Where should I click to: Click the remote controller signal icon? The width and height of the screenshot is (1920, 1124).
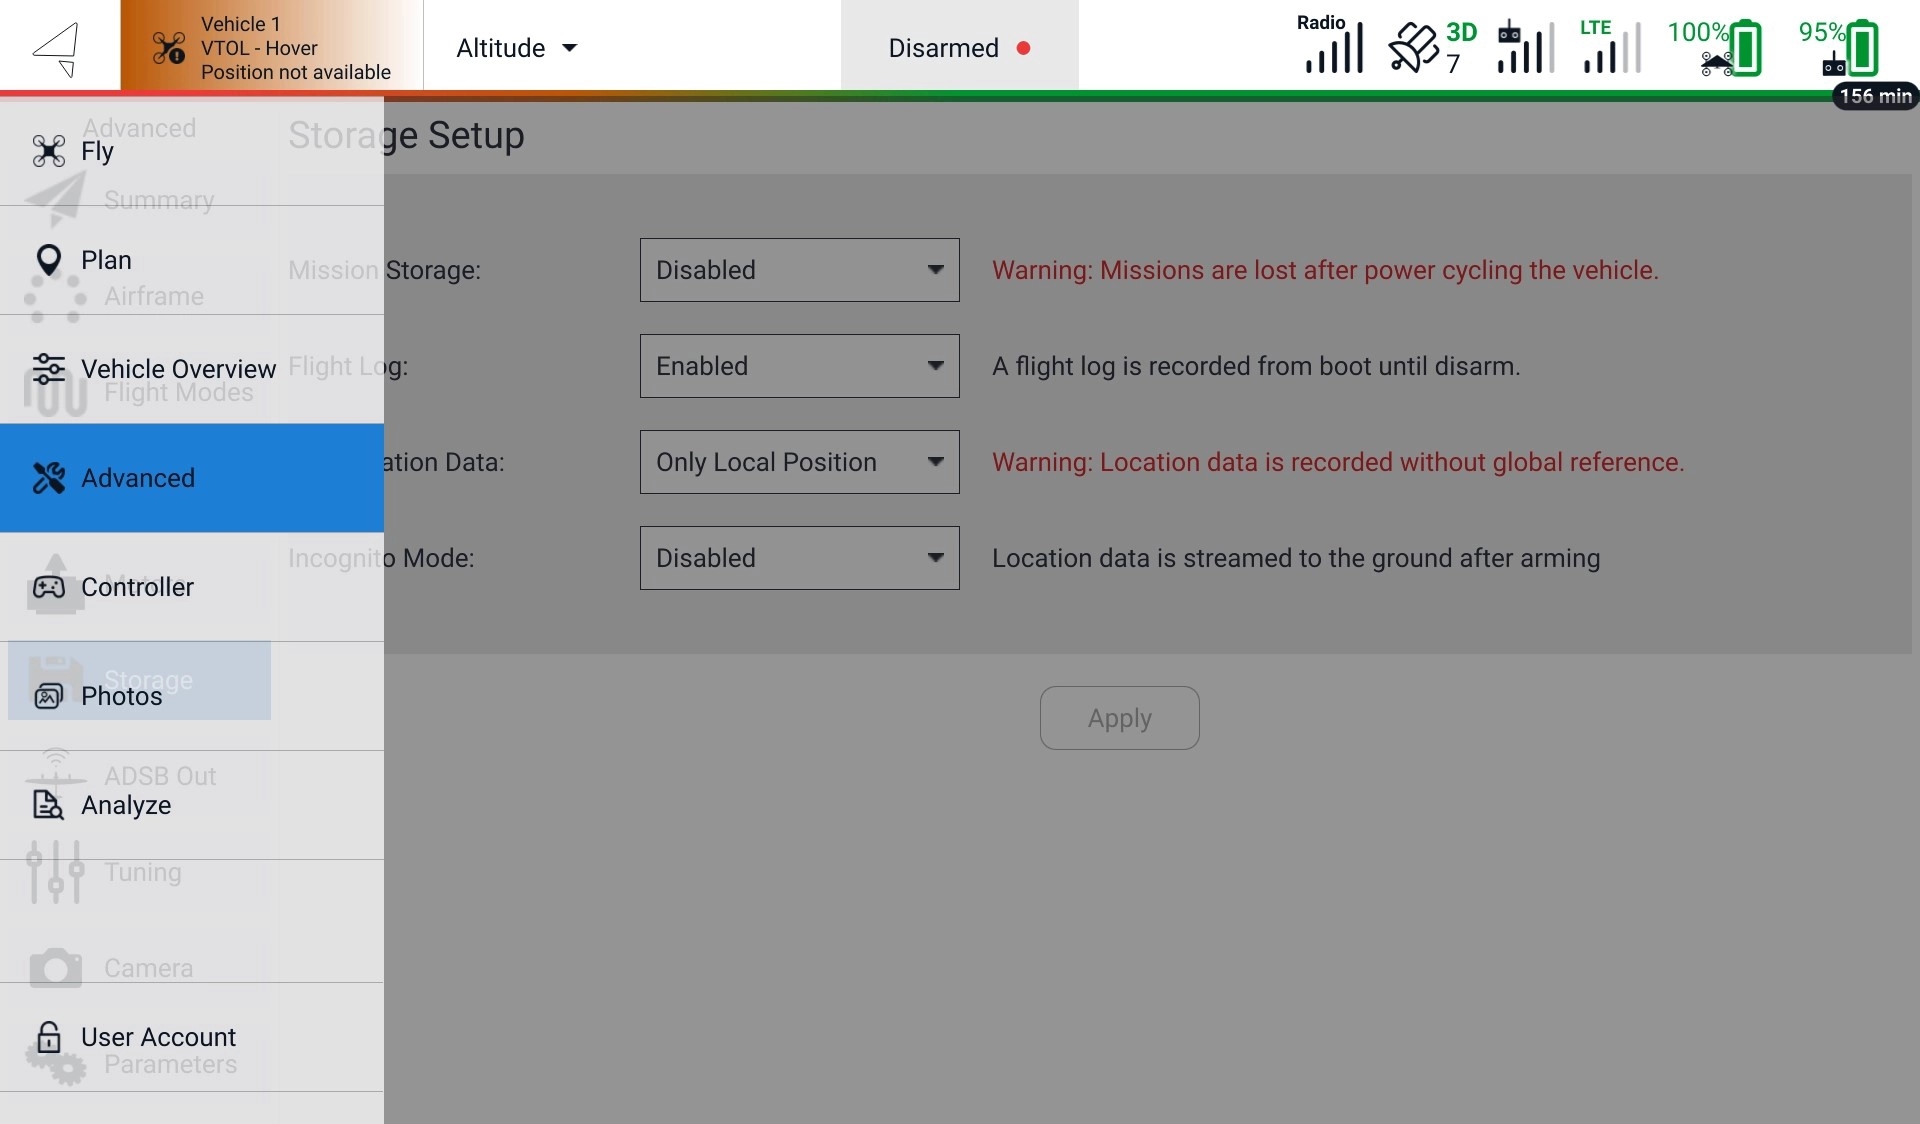coord(1525,47)
